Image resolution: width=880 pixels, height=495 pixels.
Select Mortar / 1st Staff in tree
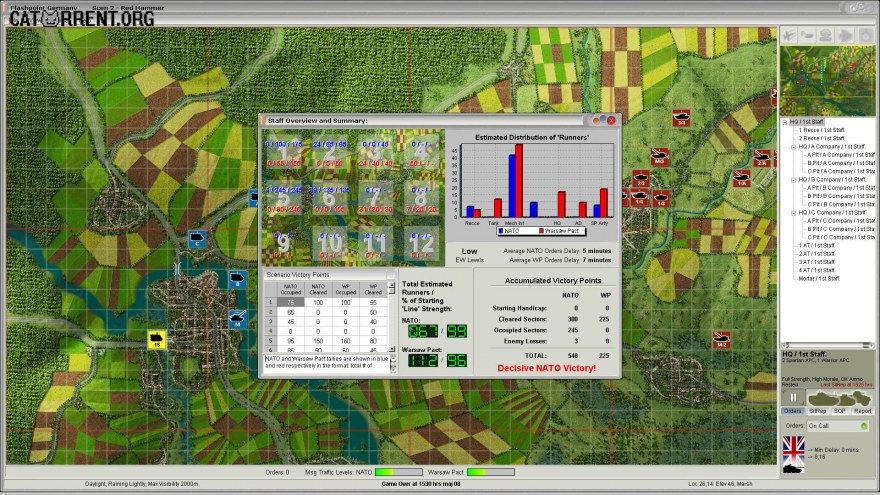819,278
